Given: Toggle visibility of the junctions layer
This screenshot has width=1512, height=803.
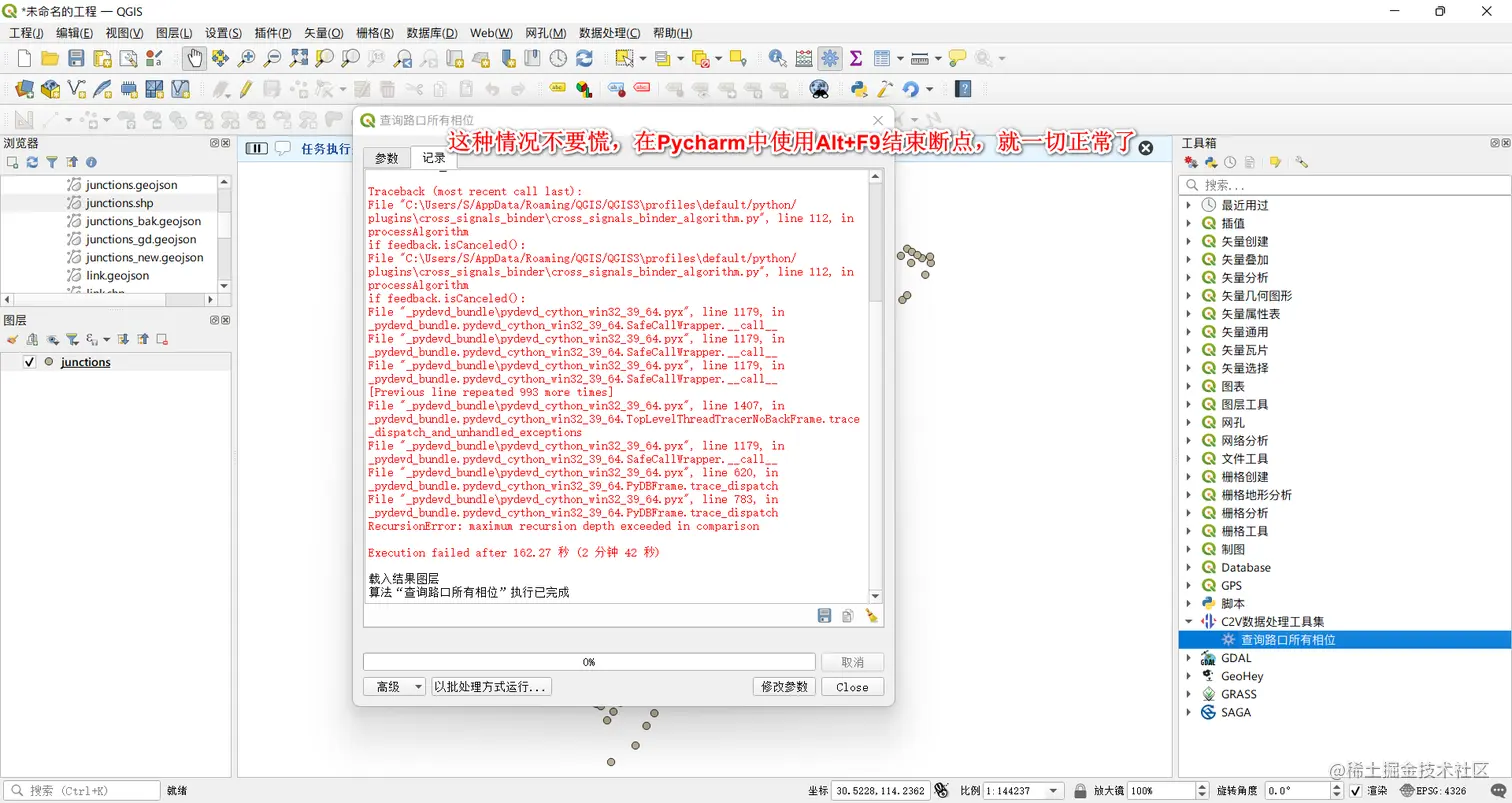Looking at the screenshot, I should 29,362.
